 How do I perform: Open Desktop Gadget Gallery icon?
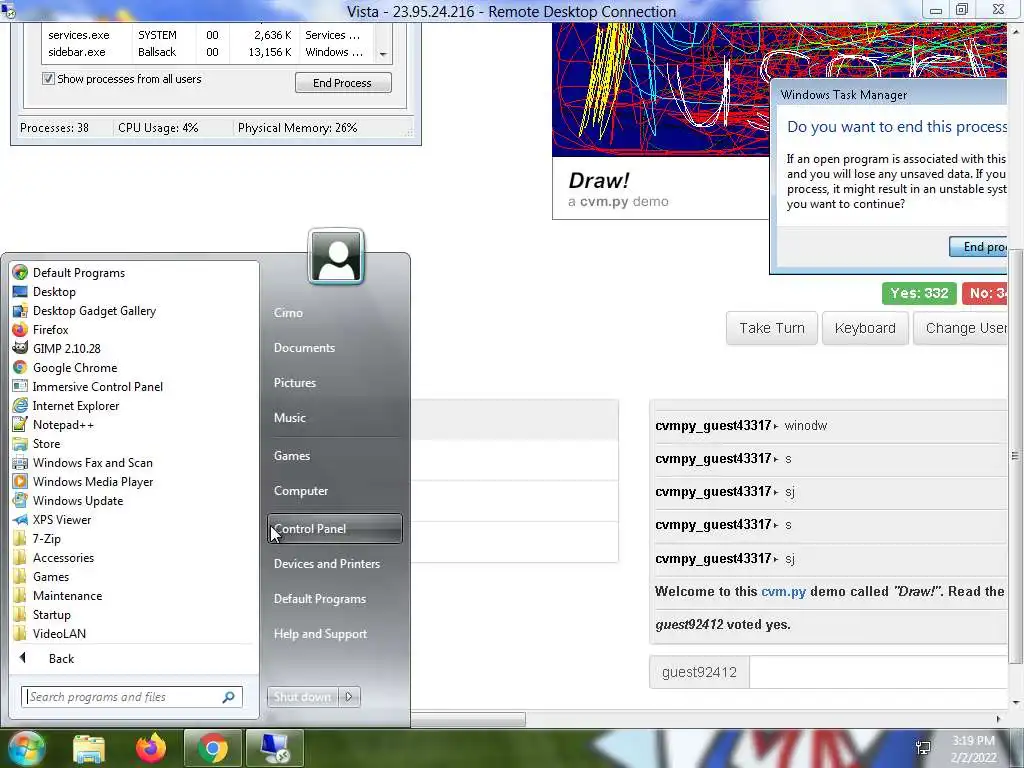[20, 310]
